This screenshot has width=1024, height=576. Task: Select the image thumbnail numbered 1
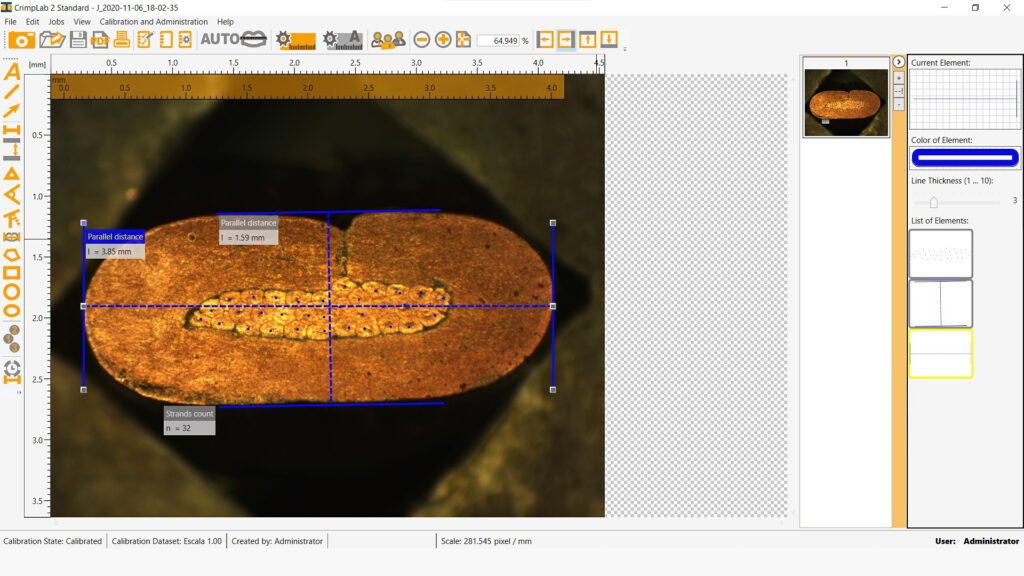click(x=846, y=101)
